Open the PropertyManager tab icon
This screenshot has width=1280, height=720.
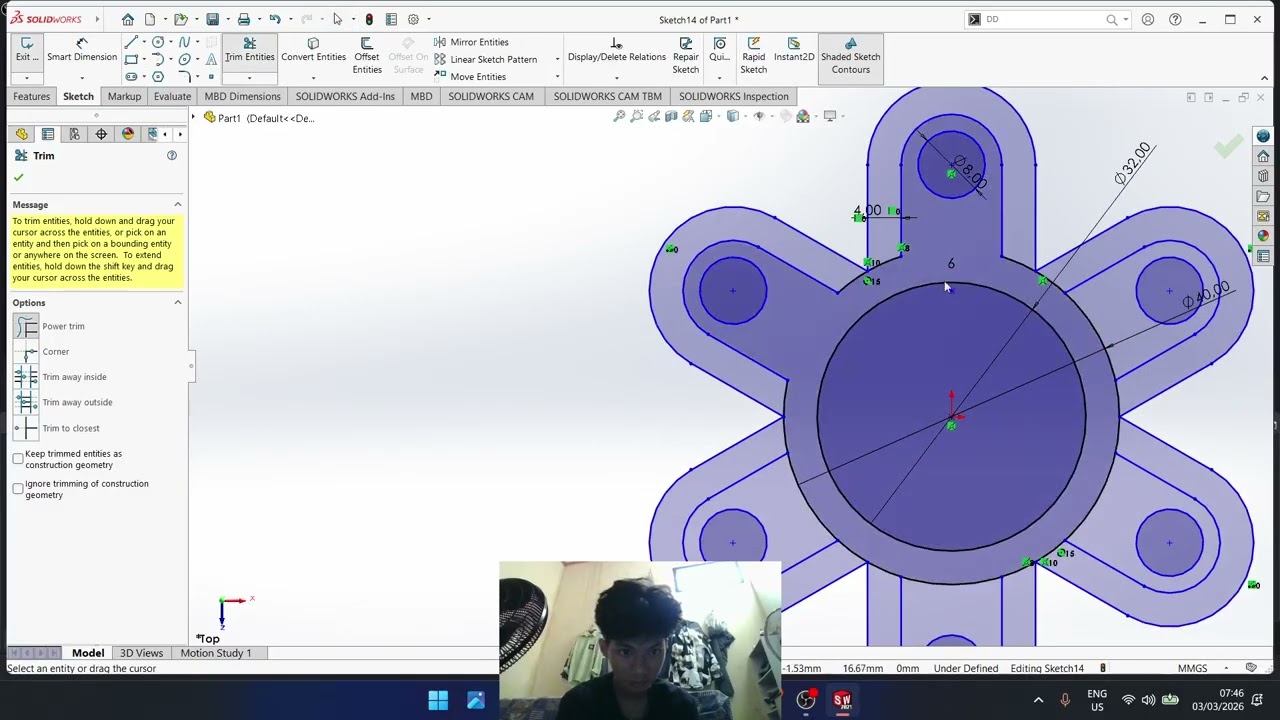tap(48, 134)
